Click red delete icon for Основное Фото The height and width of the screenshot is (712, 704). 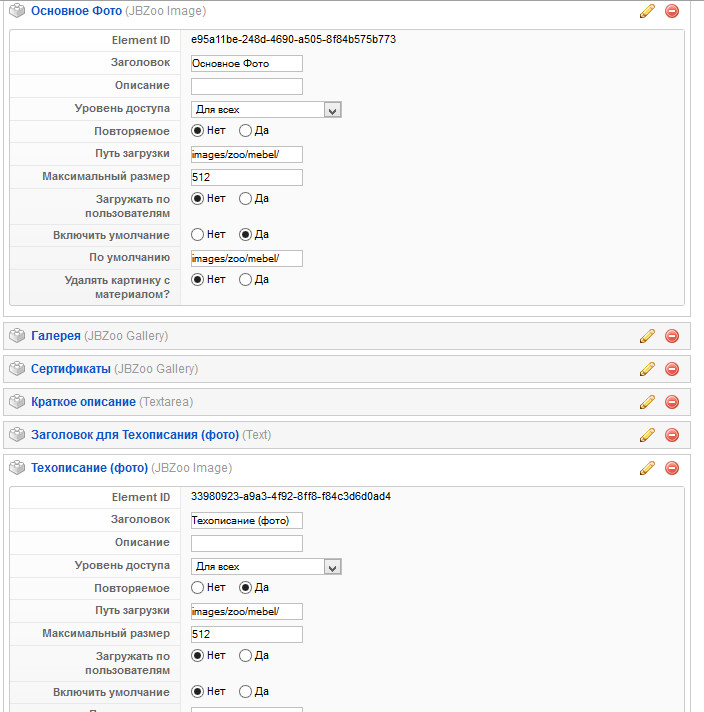[672, 11]
